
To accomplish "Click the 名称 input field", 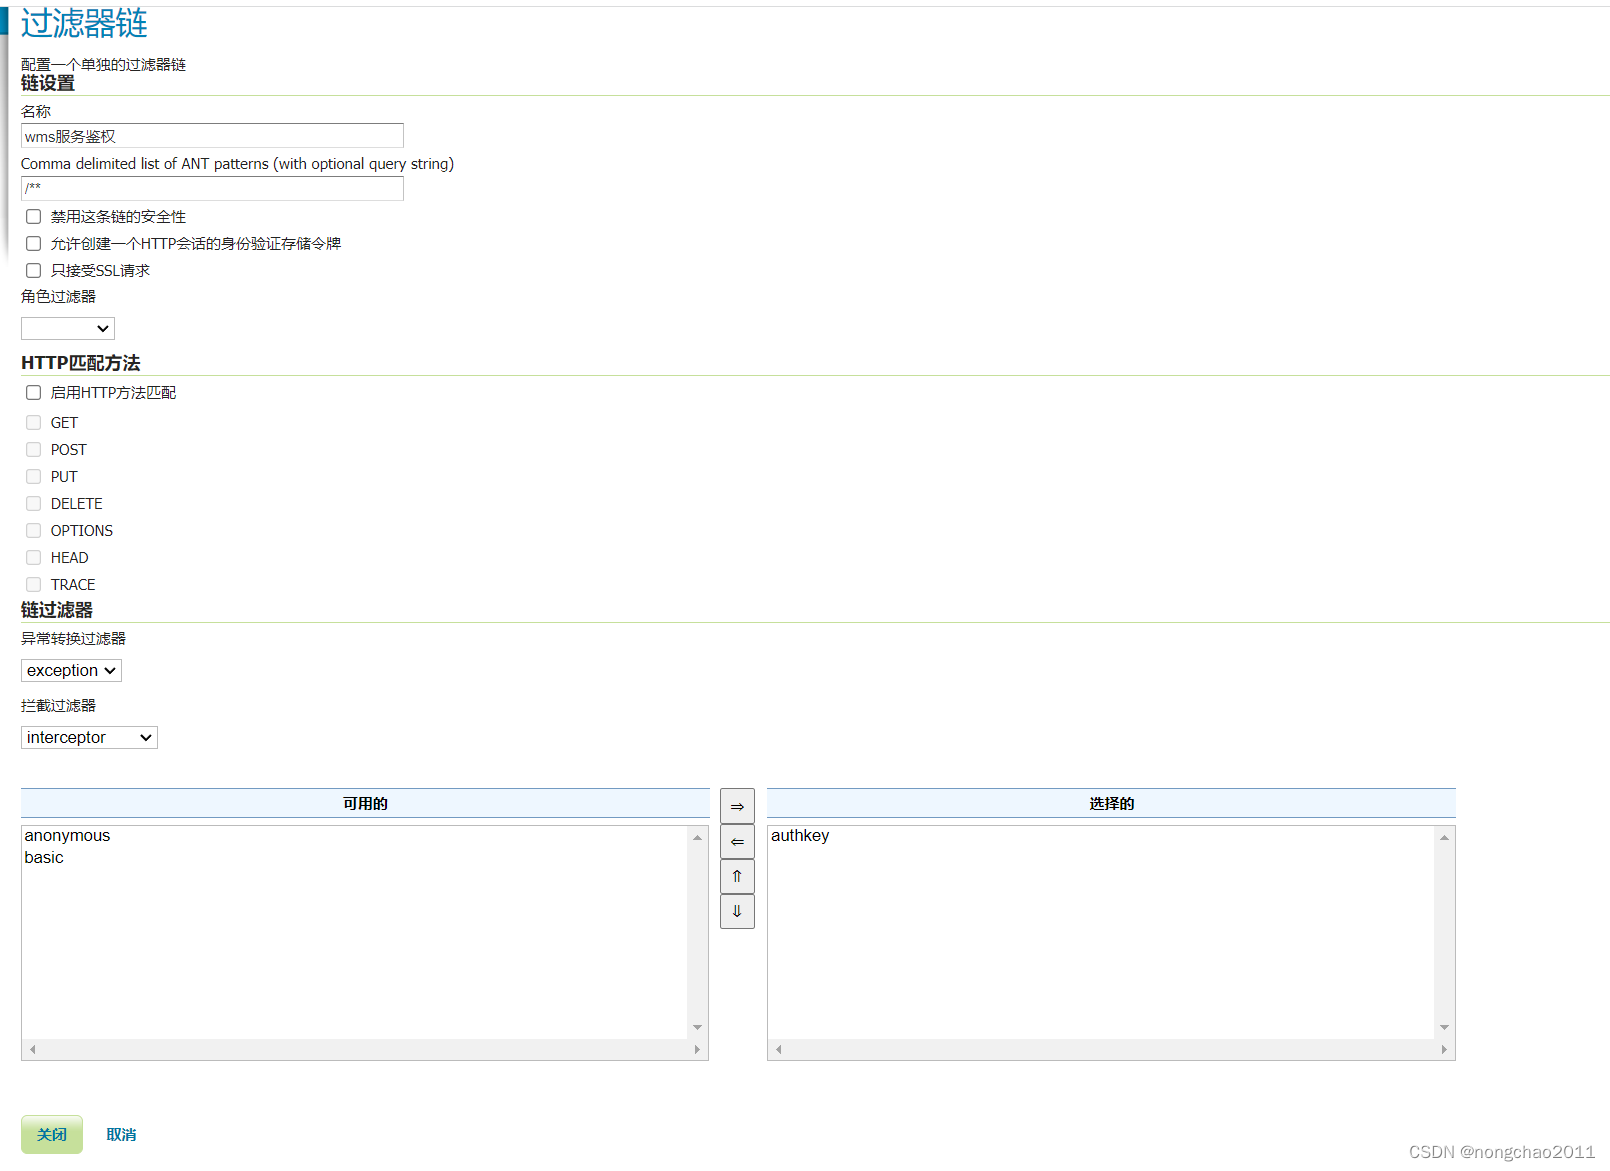I will click(x=212, y=135).
